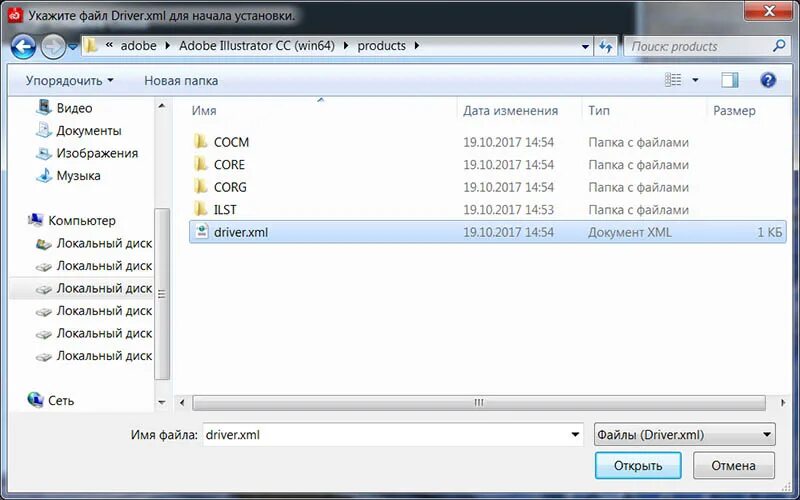Select the CORG folder

230,187
